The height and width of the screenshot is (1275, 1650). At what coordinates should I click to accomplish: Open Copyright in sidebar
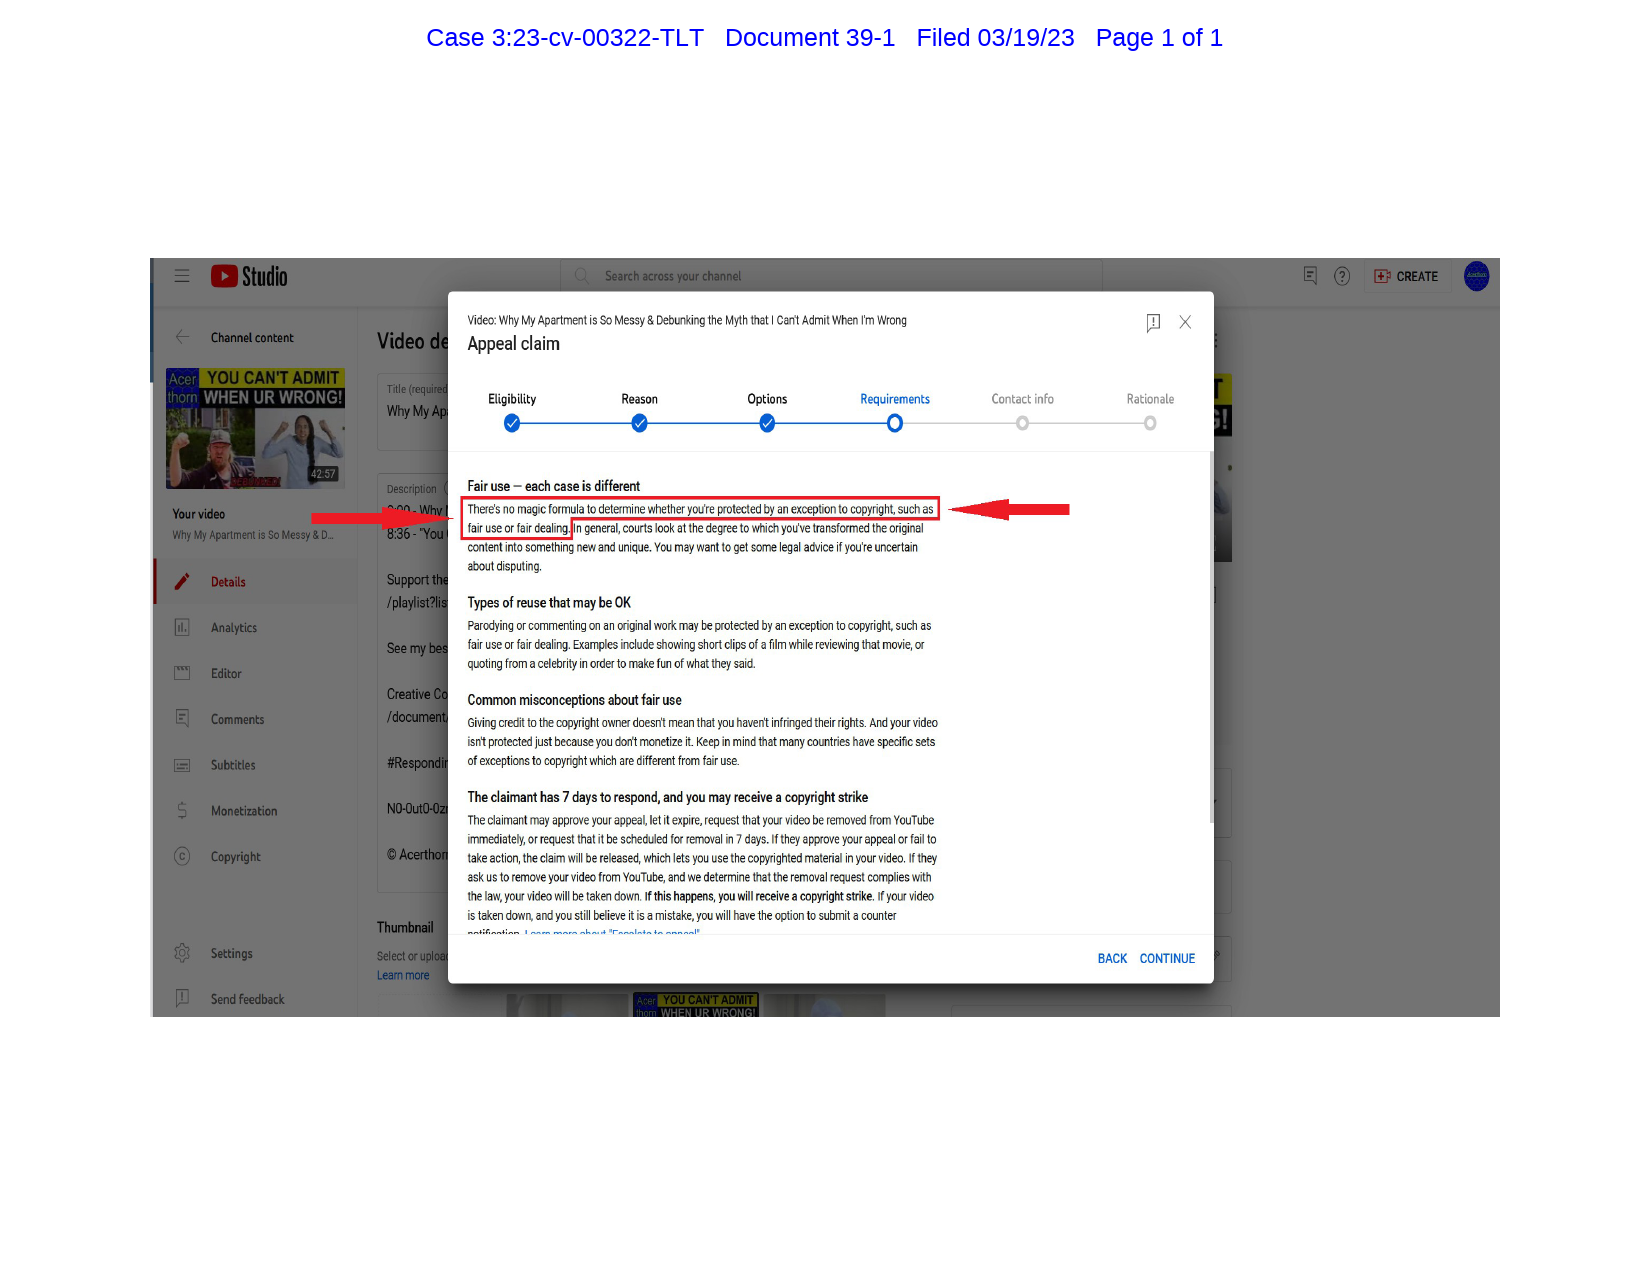(256, 857)
